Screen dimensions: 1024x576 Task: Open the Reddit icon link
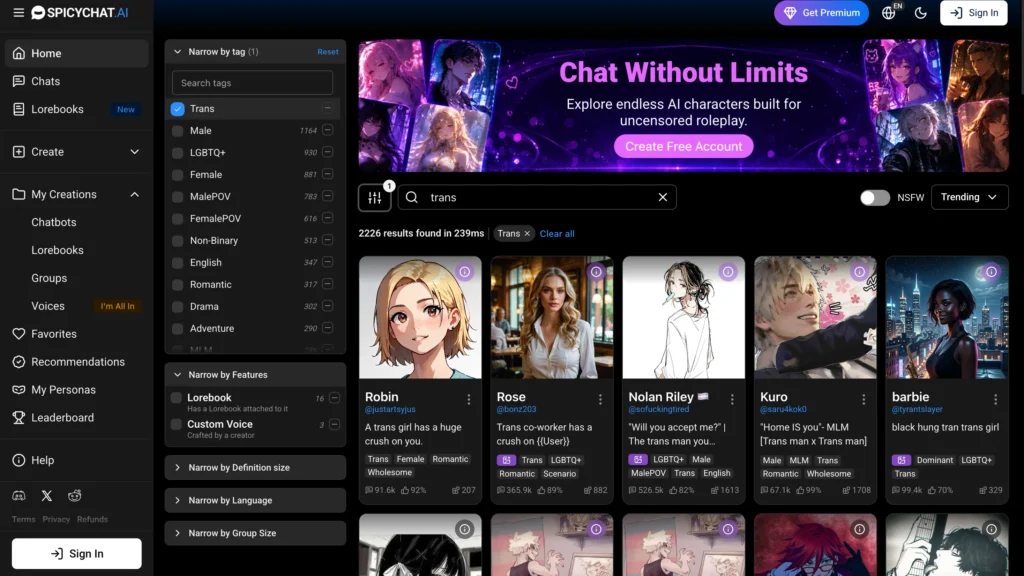(x=74, y=496)
